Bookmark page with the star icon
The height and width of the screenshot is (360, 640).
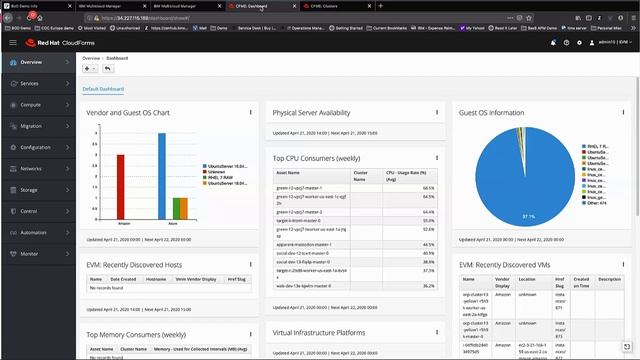[529, 18]
